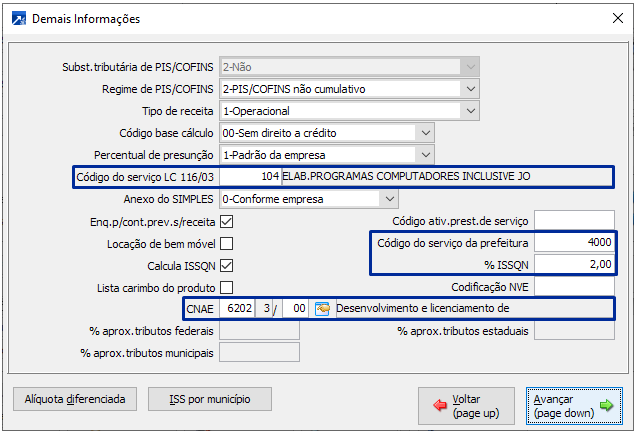
Task: Click the % ISSQN value field
Action: (574, 264)
